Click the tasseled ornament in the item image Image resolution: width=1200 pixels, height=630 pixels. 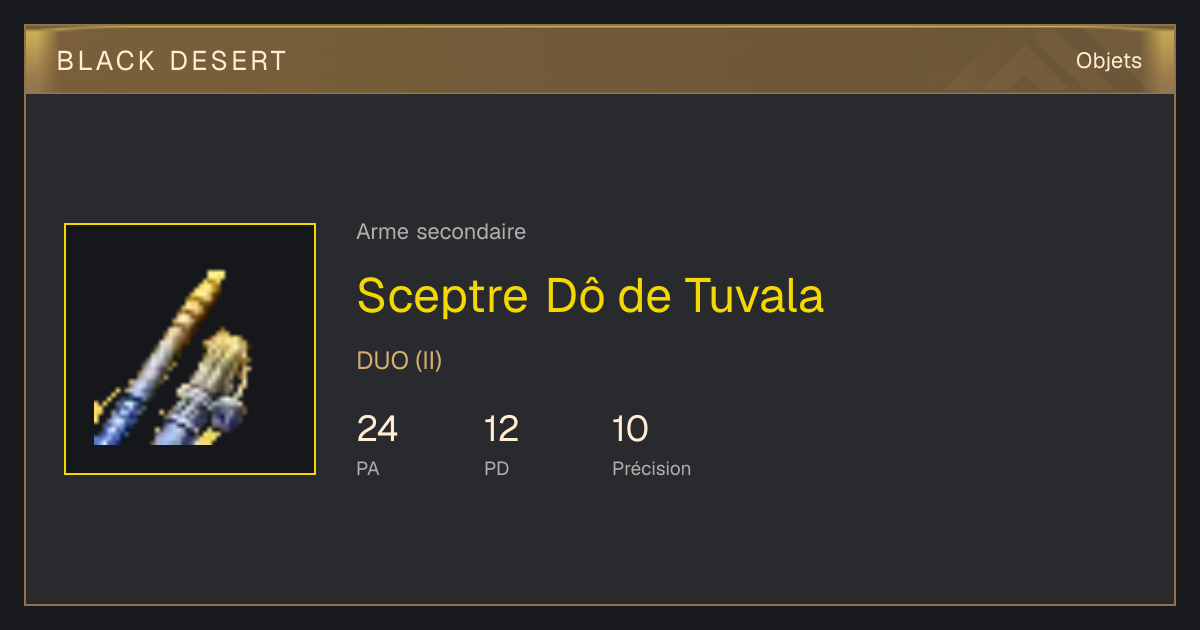217,372
